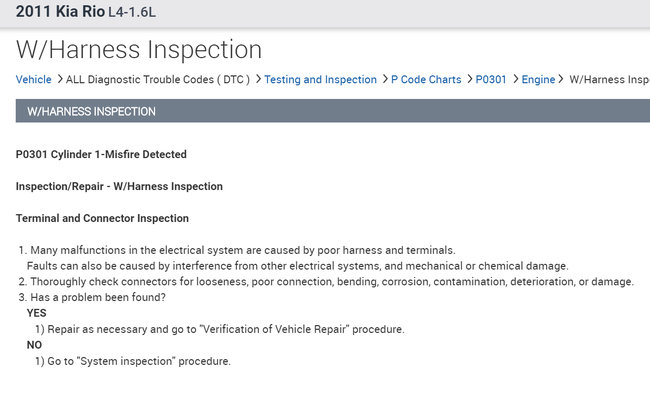Click the truncated W/Harness breadcrumb at the end
Viewport: 650px width, 401px height.
tap(609, 79)
